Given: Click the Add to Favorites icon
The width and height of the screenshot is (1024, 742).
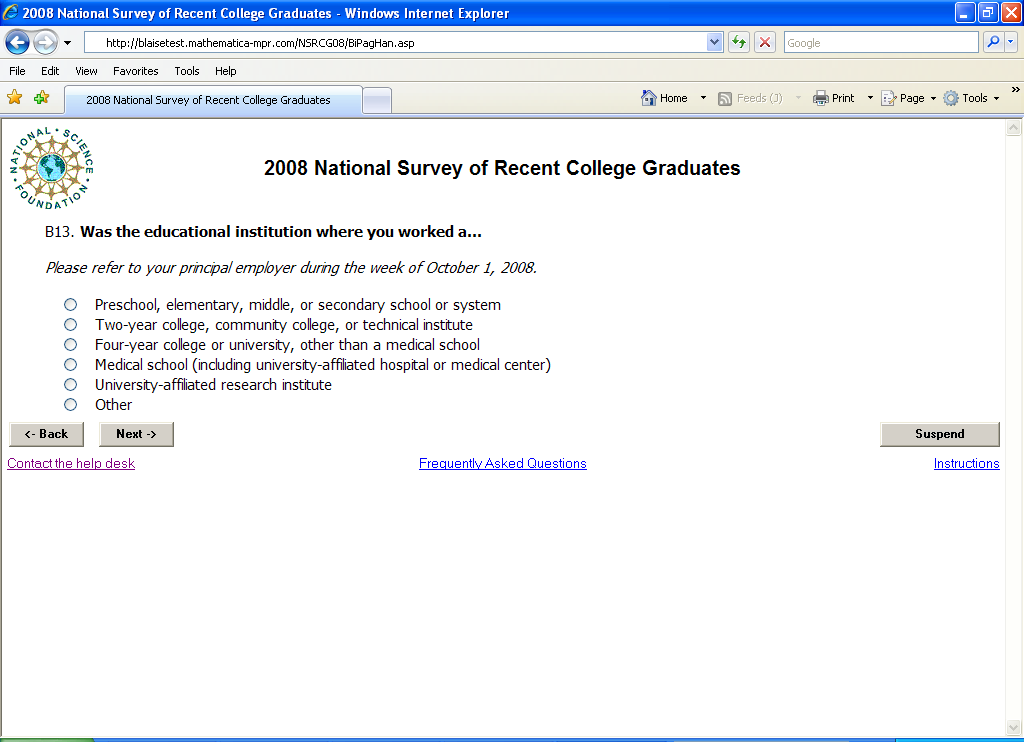Looking at the screenshot, I should (x=41, y=98).
